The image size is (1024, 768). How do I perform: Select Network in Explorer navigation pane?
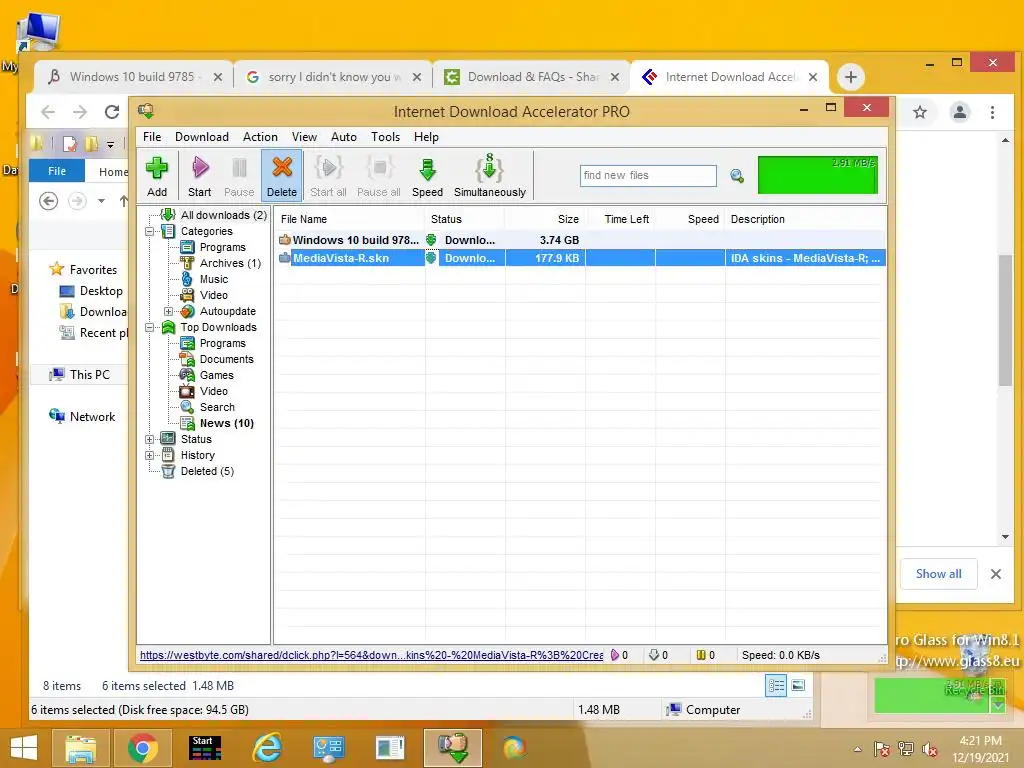(82, 417)
